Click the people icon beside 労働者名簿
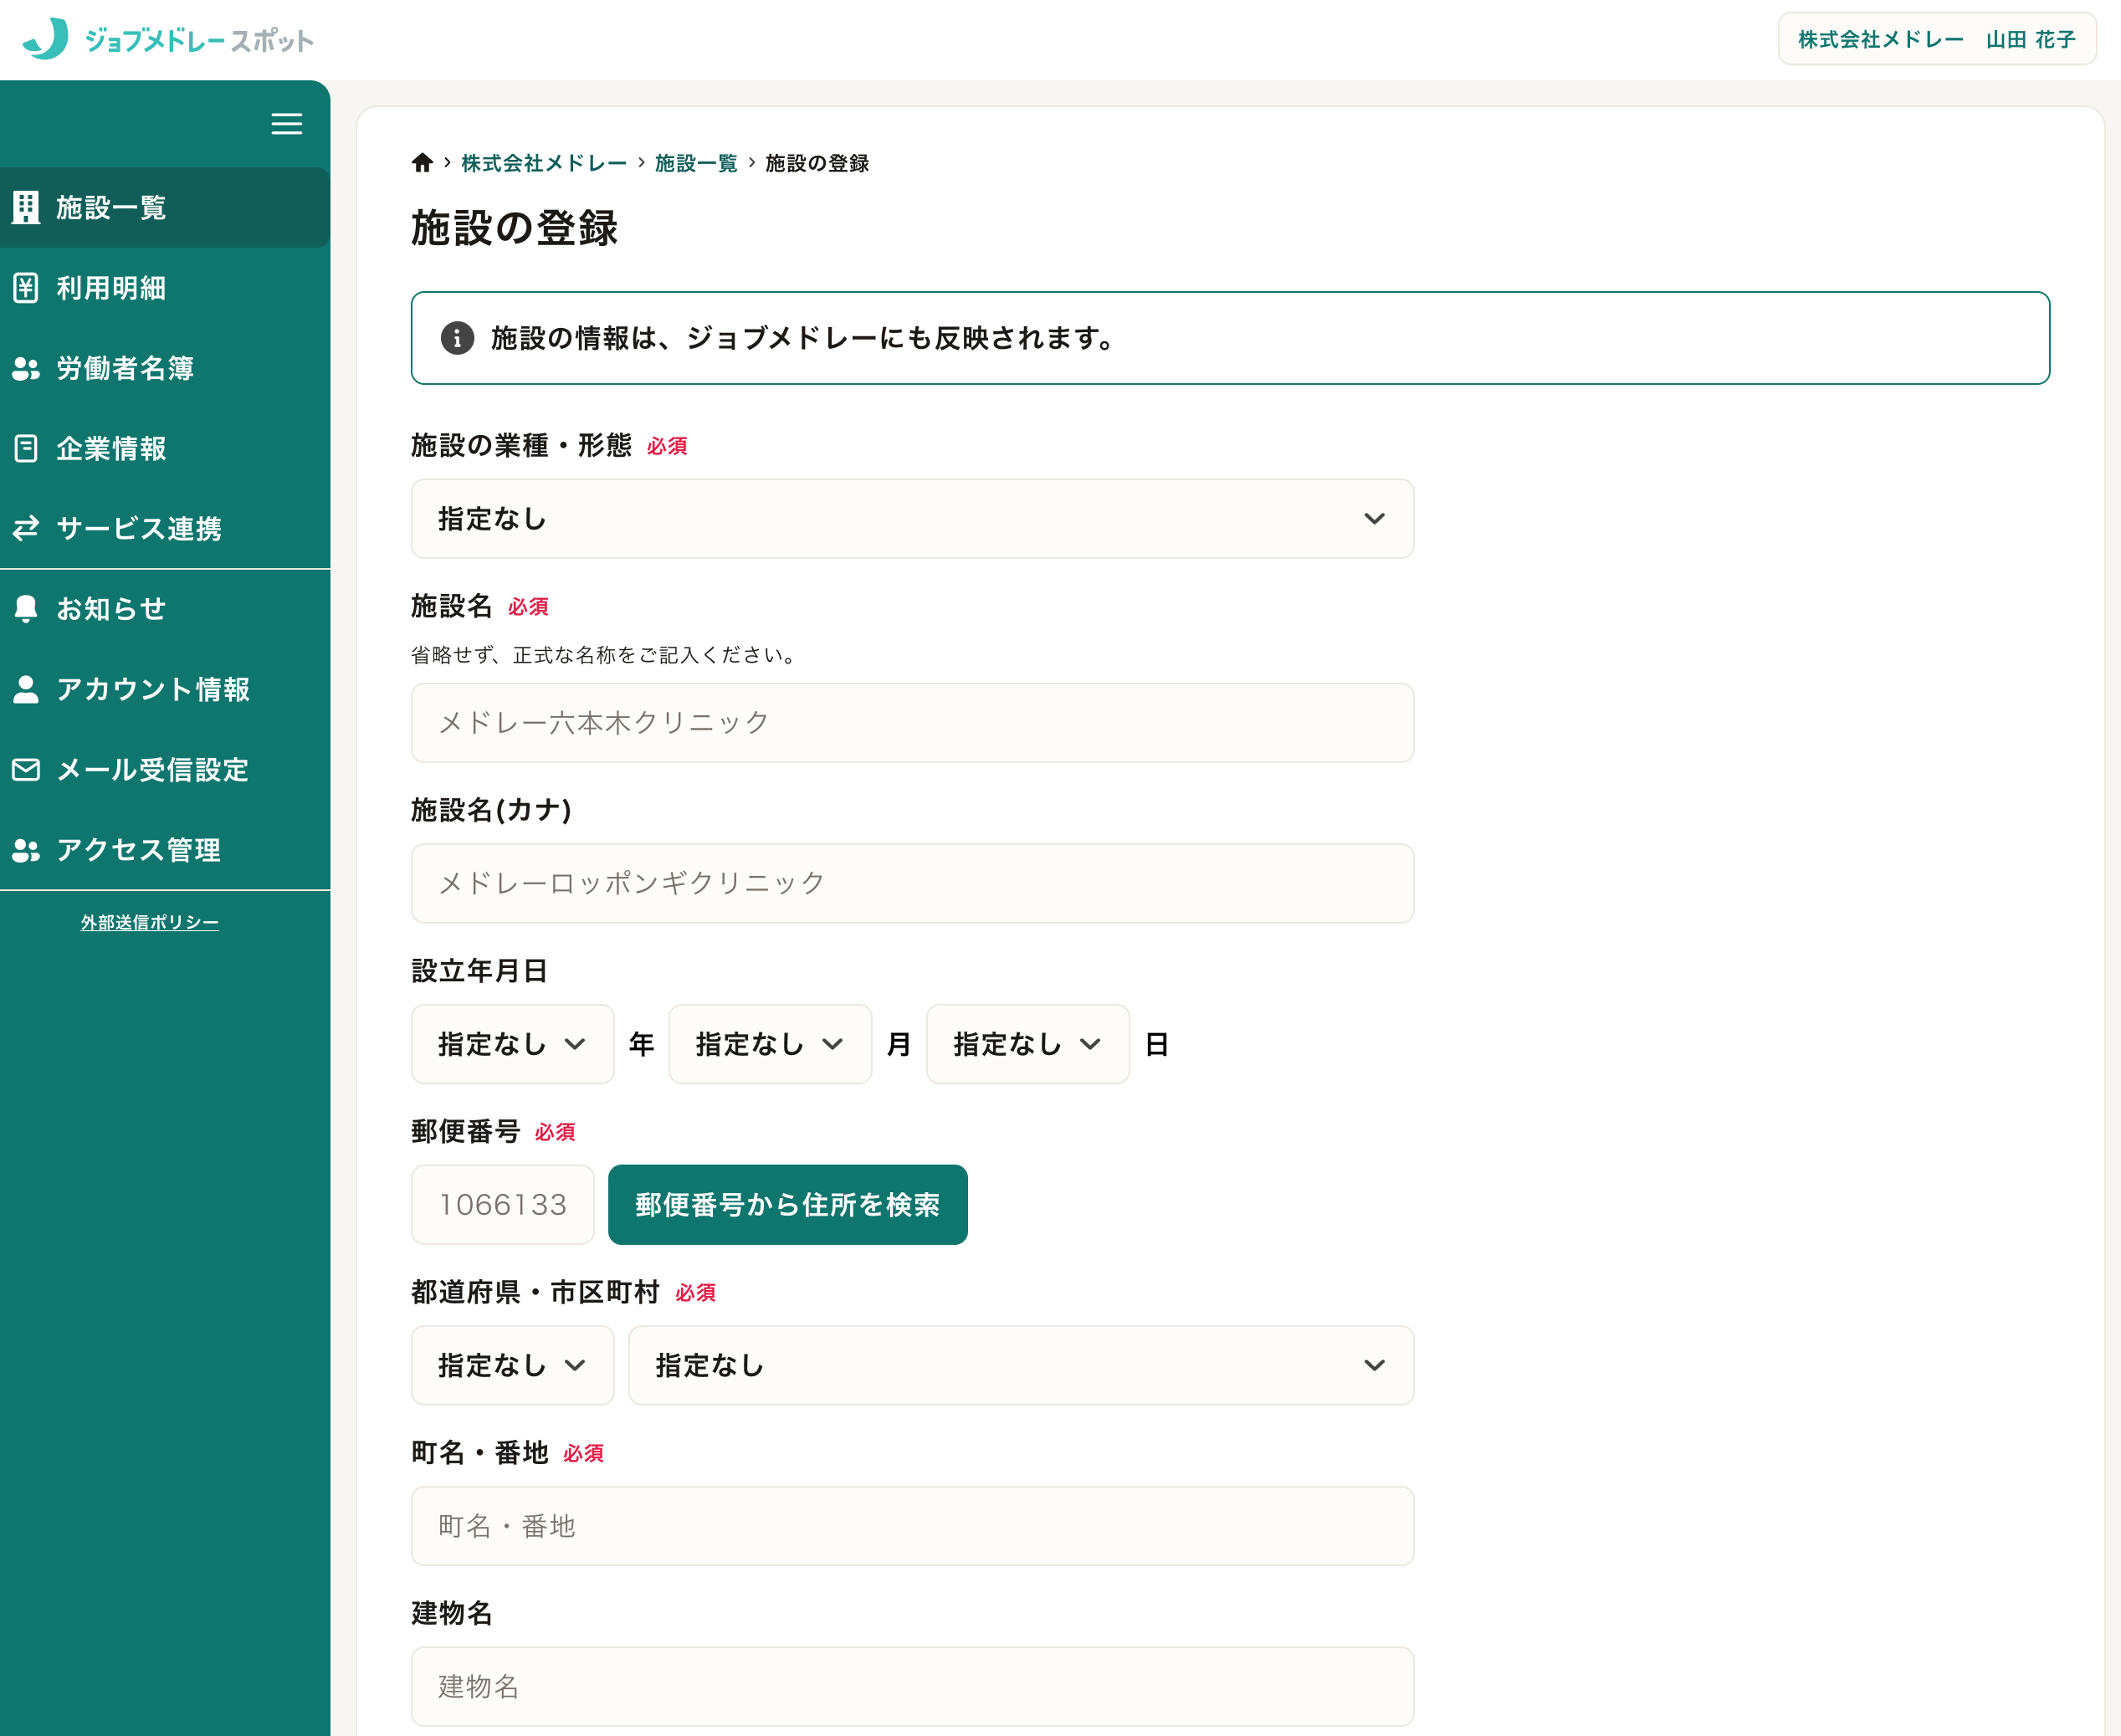Image resolution: width=2121 pixels, height=1736 pixels. point(26,369)
